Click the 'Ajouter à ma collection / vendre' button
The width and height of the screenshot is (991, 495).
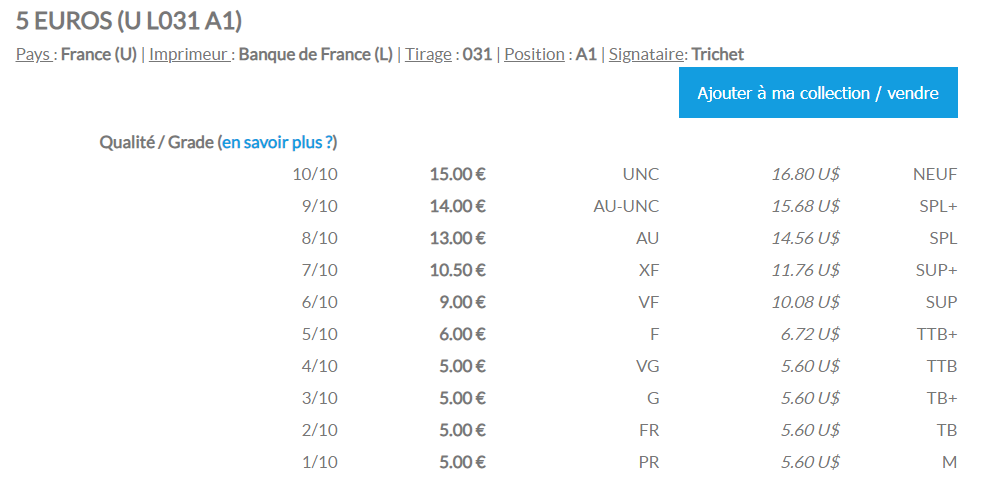click(818, 93)
